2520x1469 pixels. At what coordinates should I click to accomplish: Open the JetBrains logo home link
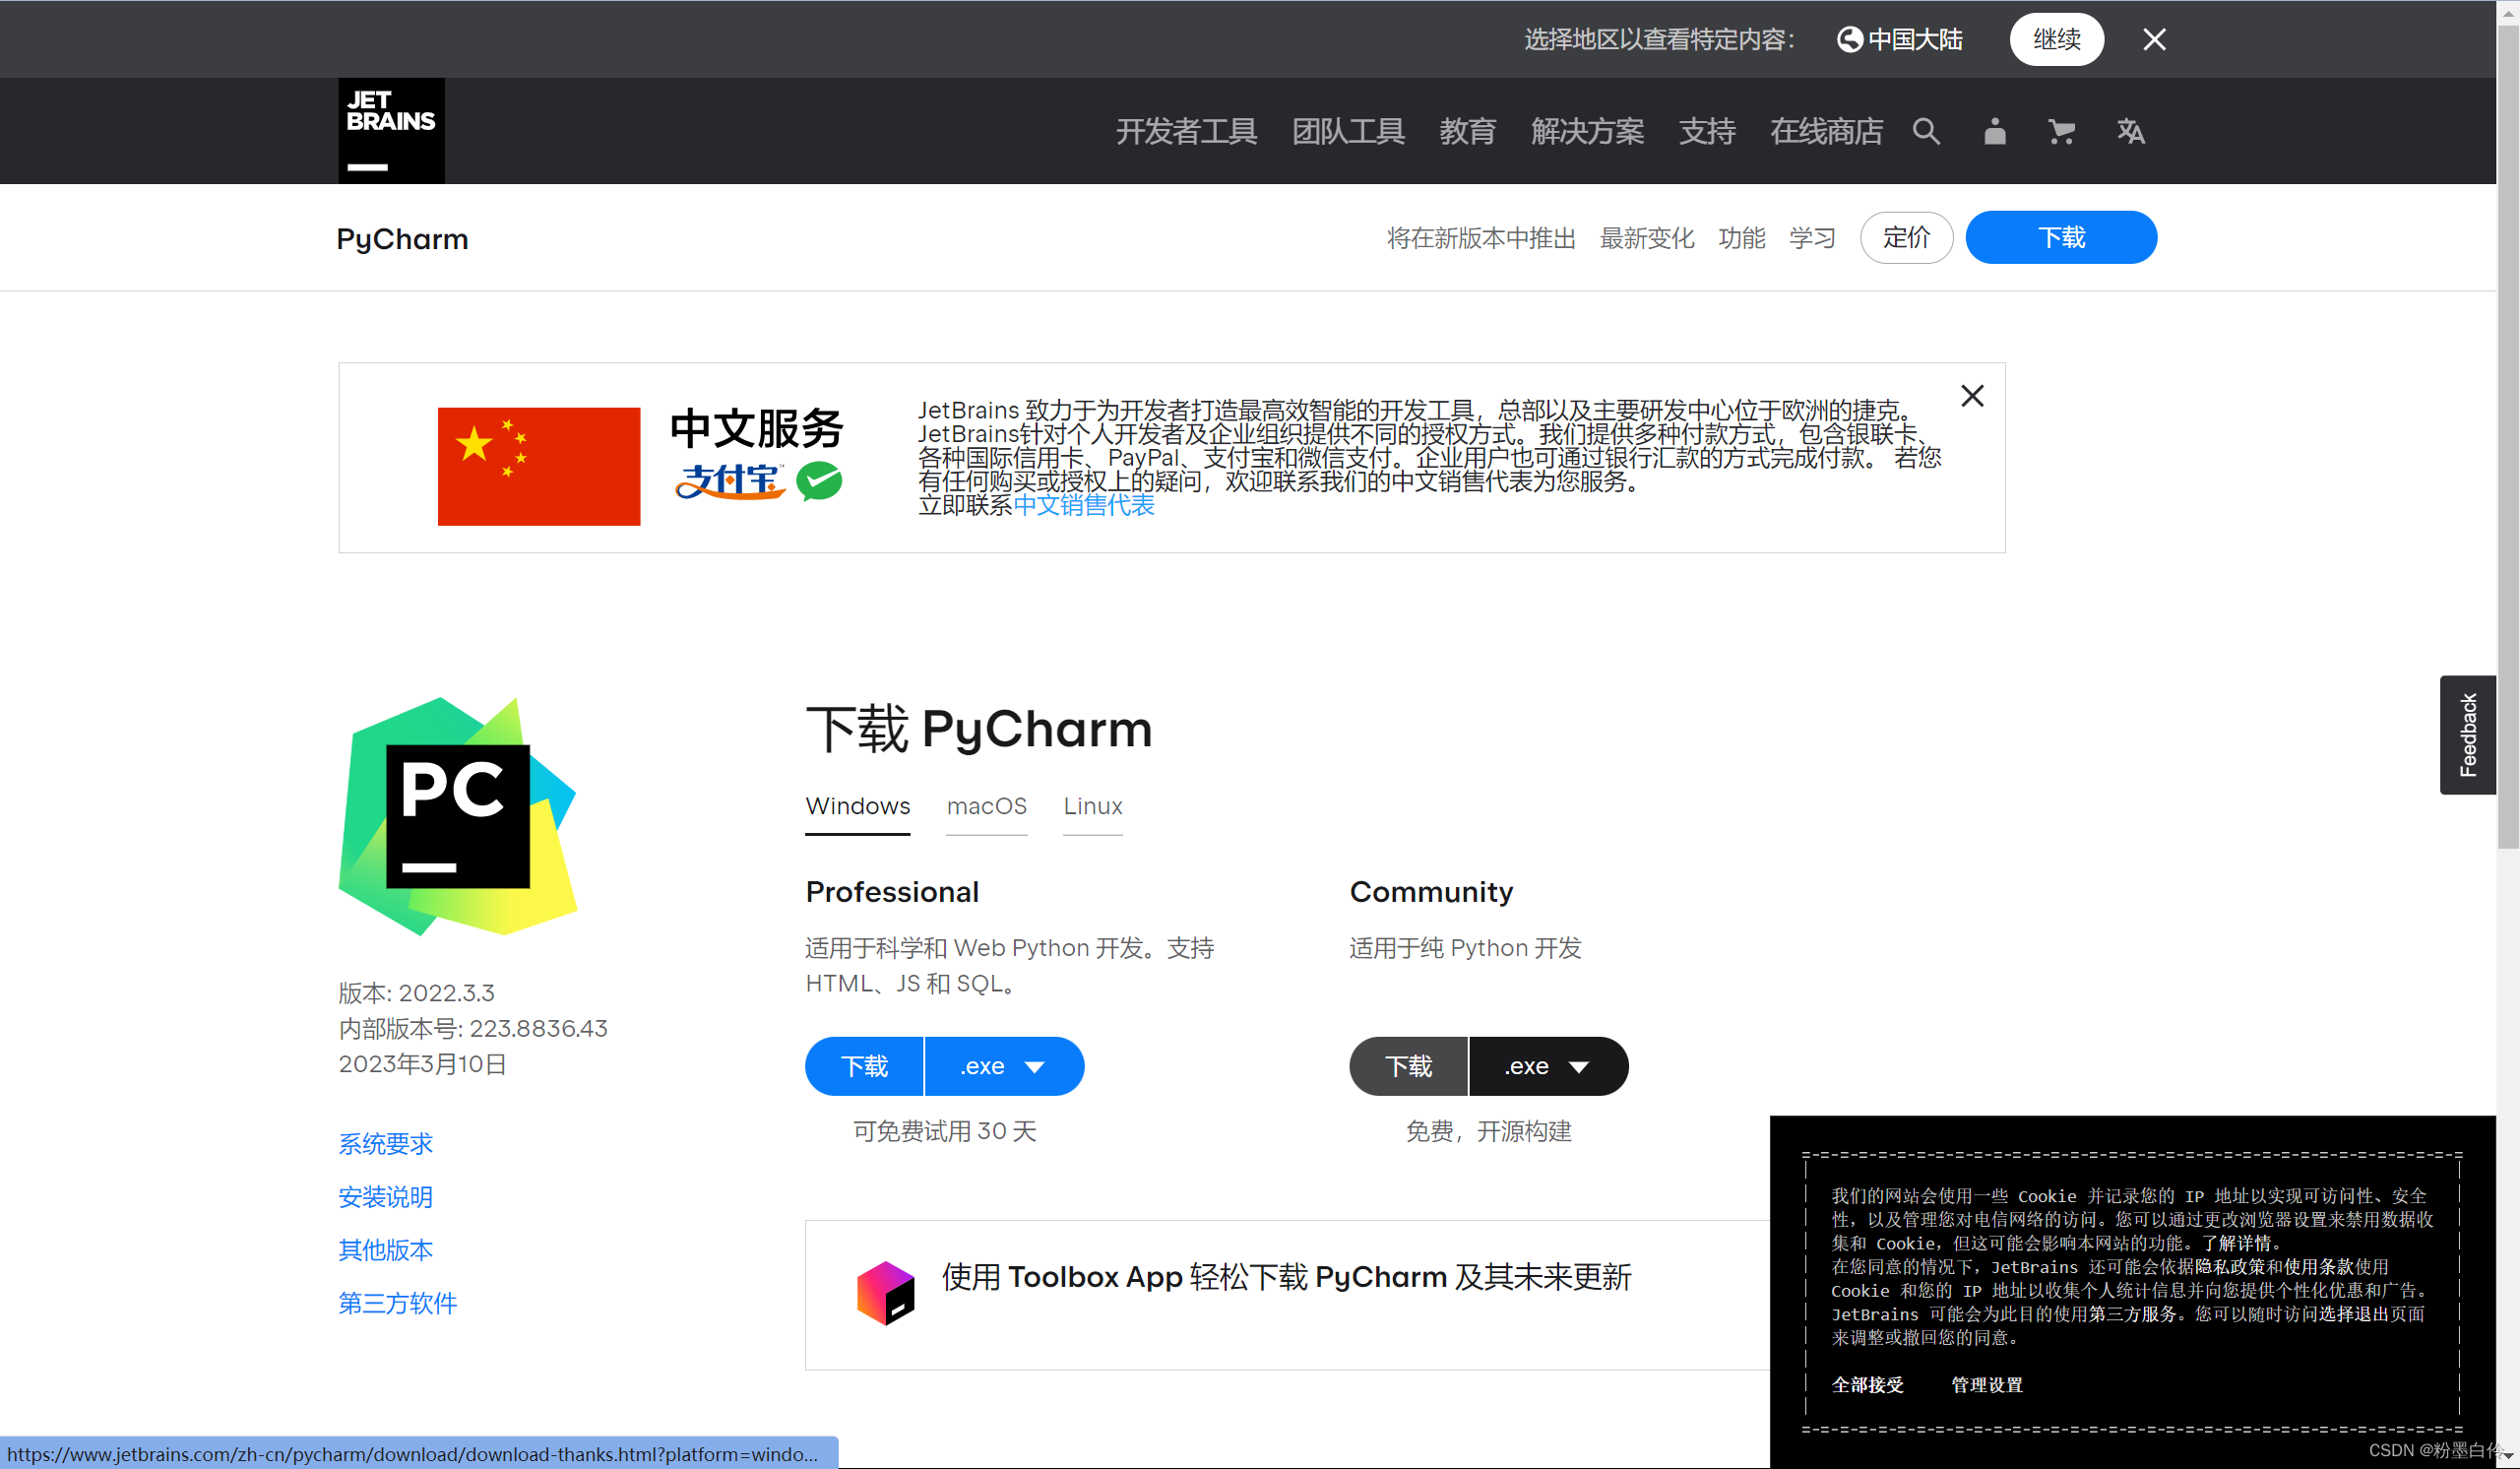point(391,131)
